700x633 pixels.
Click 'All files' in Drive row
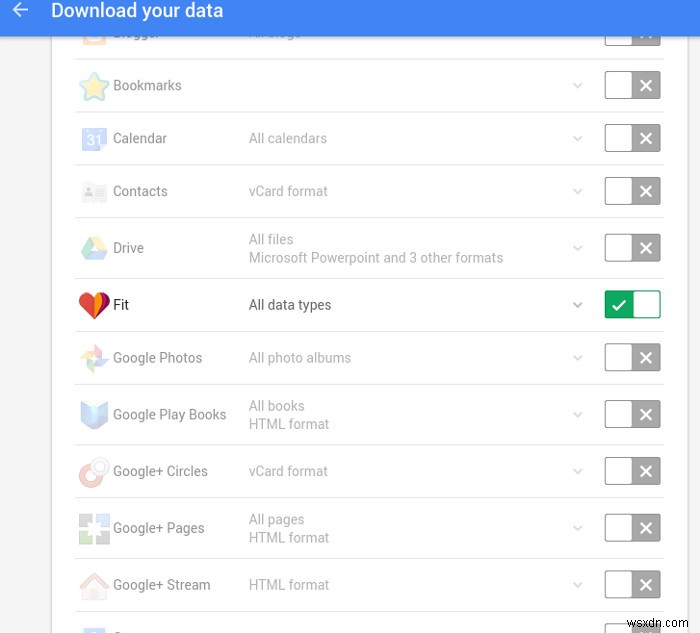coord(271,240)
